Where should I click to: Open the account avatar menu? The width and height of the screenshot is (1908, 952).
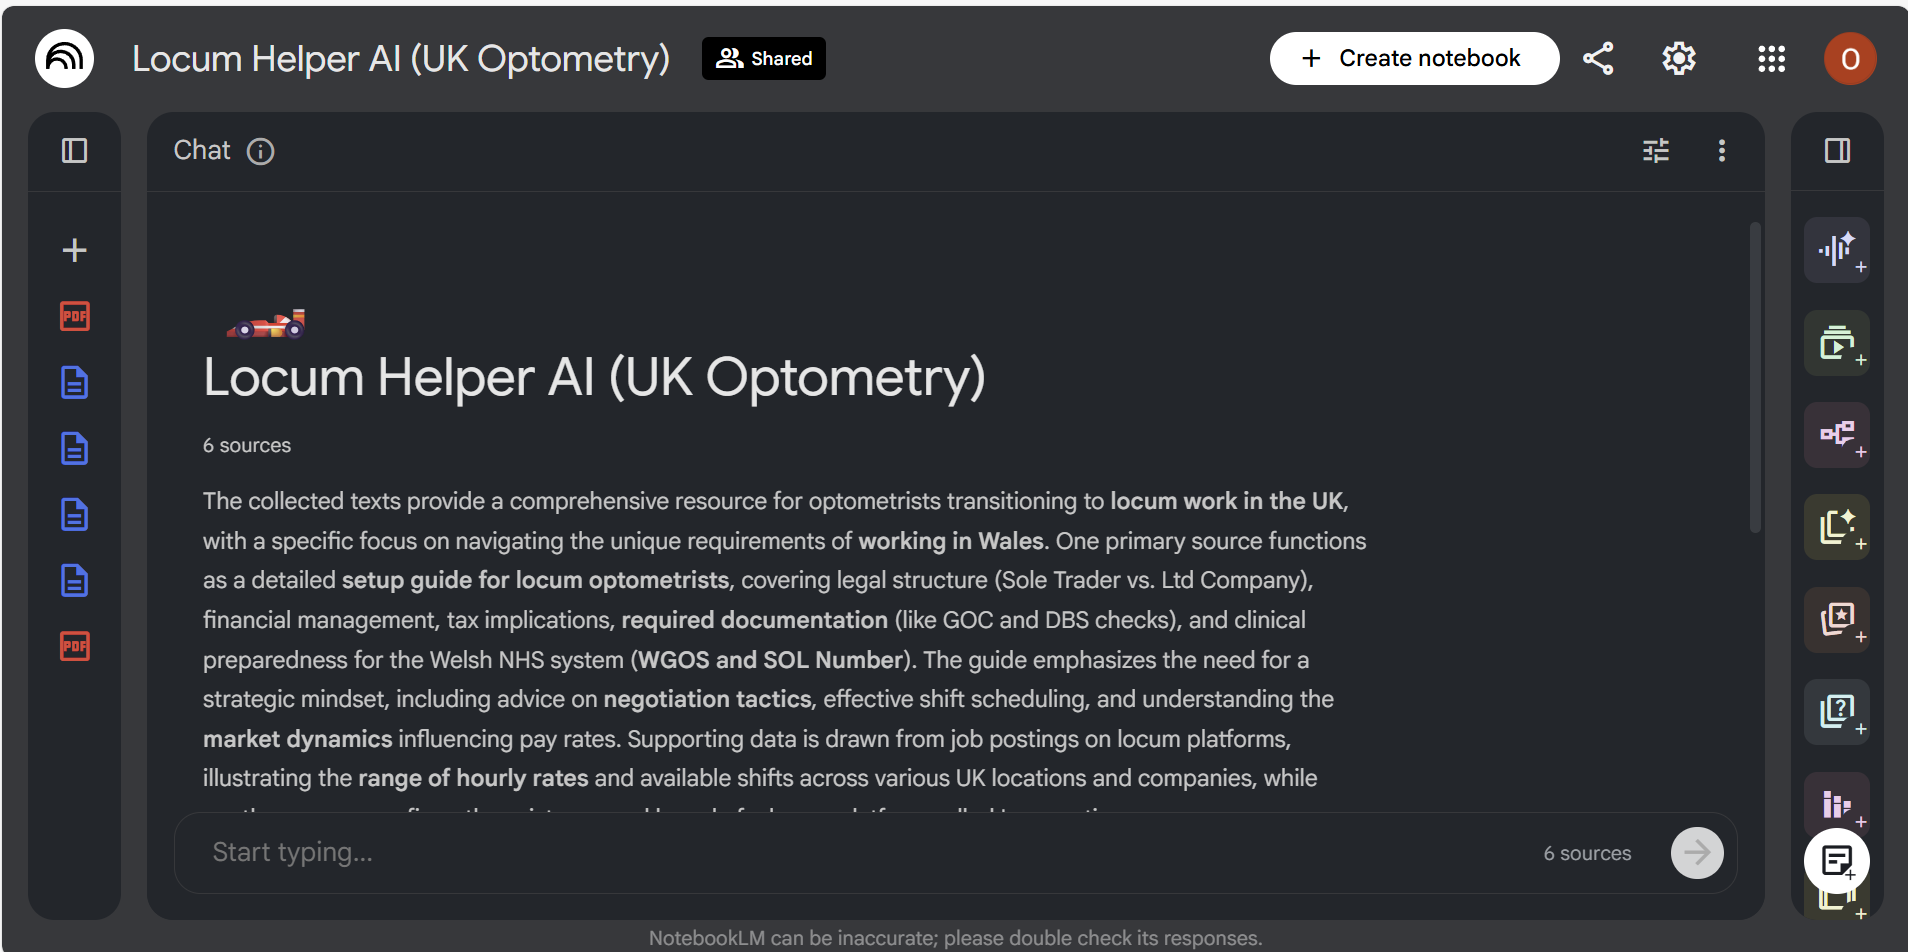coord(1849,58)
